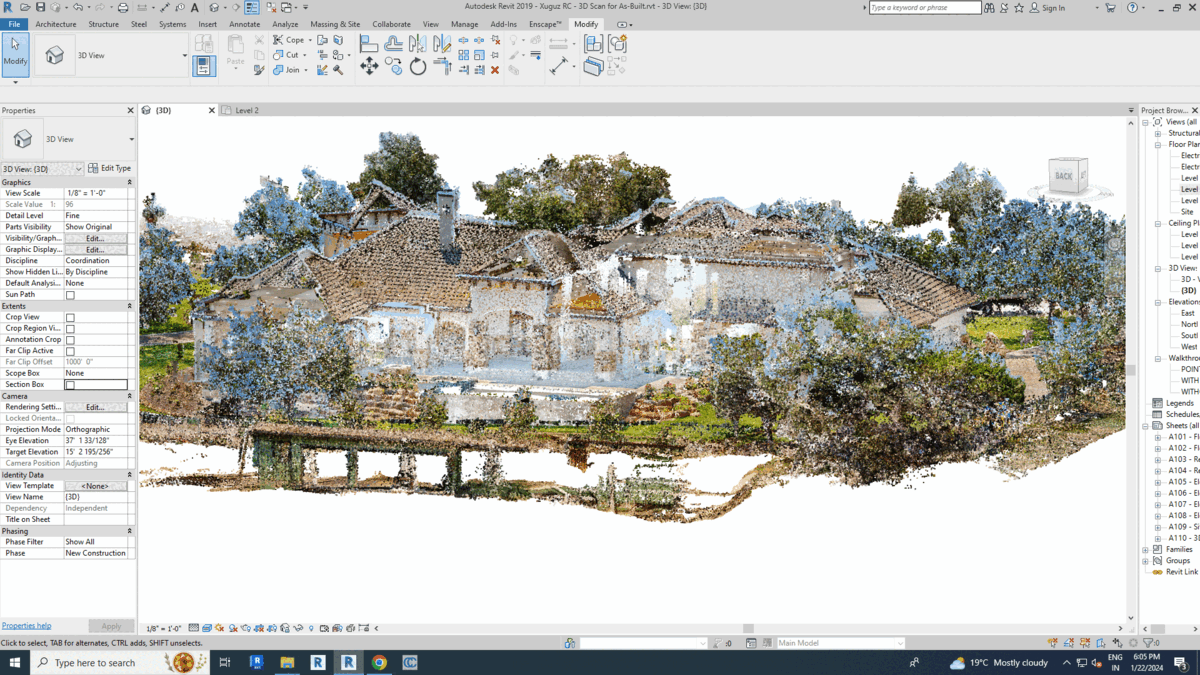Viewport: 1200px width, 675px height.
Task: Open the Join geometry dropdown arrow
Action: tap(304, 70)
